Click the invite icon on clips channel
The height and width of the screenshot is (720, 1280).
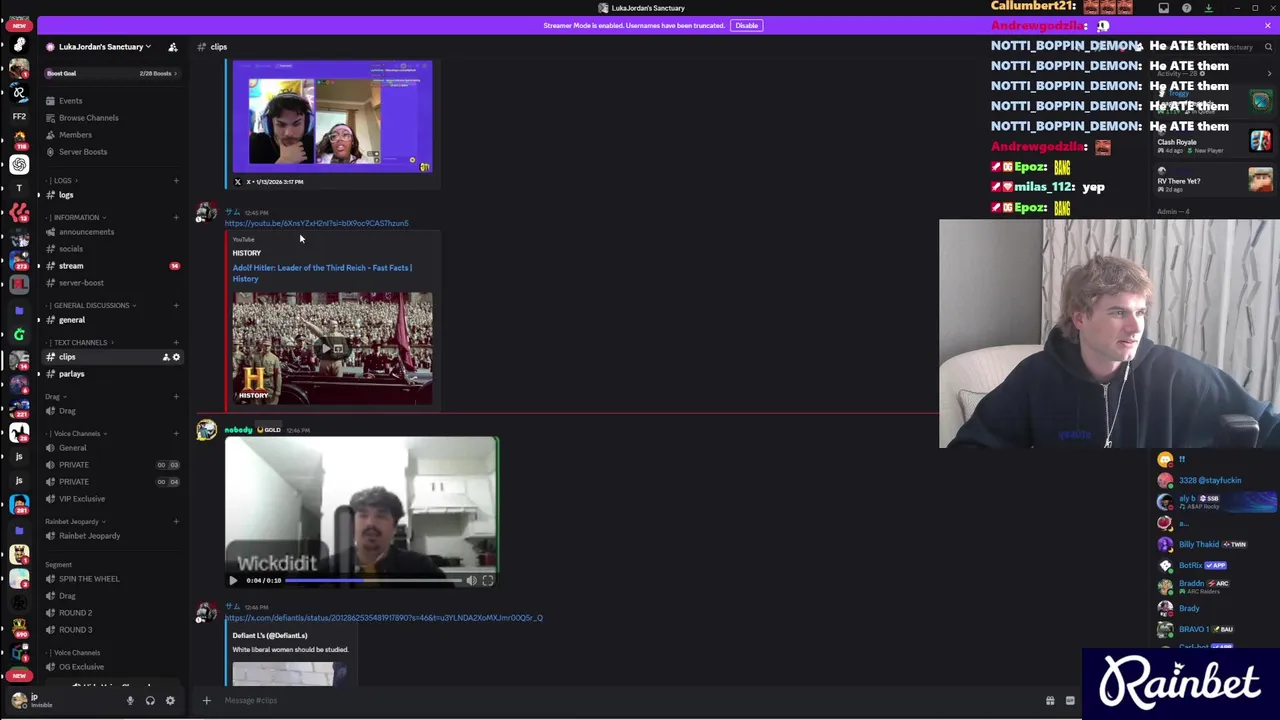166,357
